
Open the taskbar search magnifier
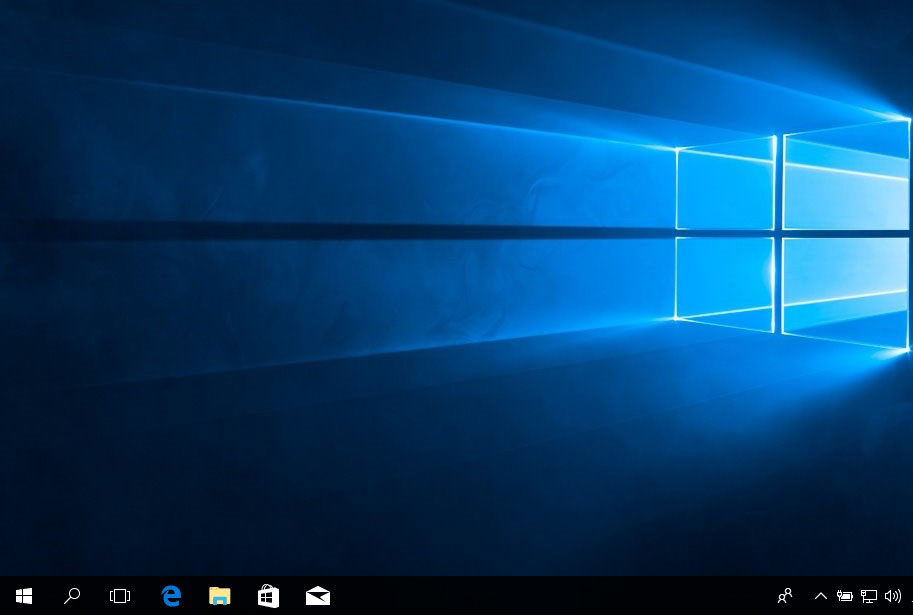pyautogui.click(x=72, y=596)
